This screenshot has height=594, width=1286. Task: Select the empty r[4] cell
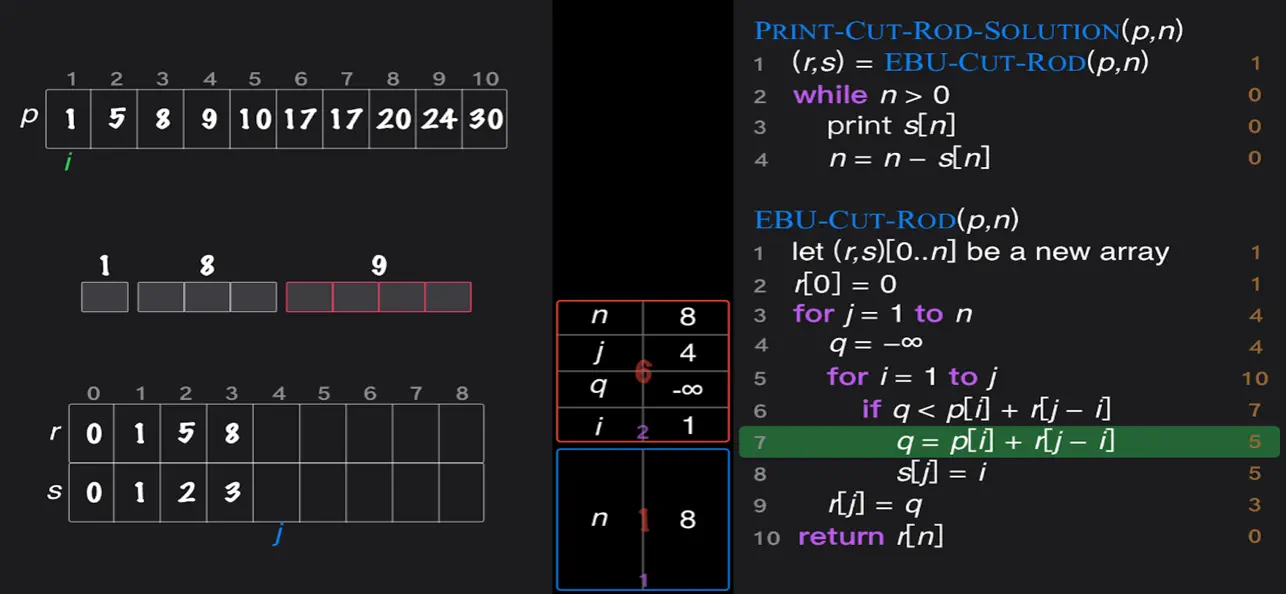click(277, 433)
